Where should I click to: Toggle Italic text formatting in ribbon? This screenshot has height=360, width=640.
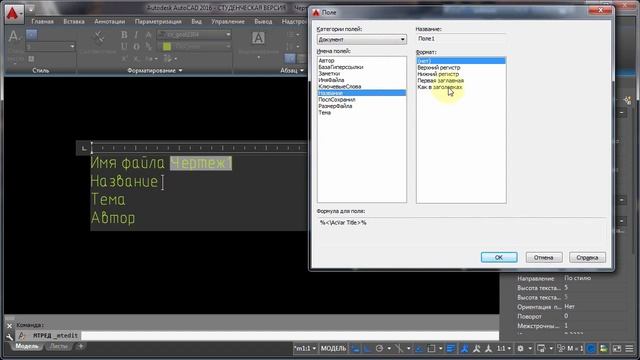pos(136,35)
